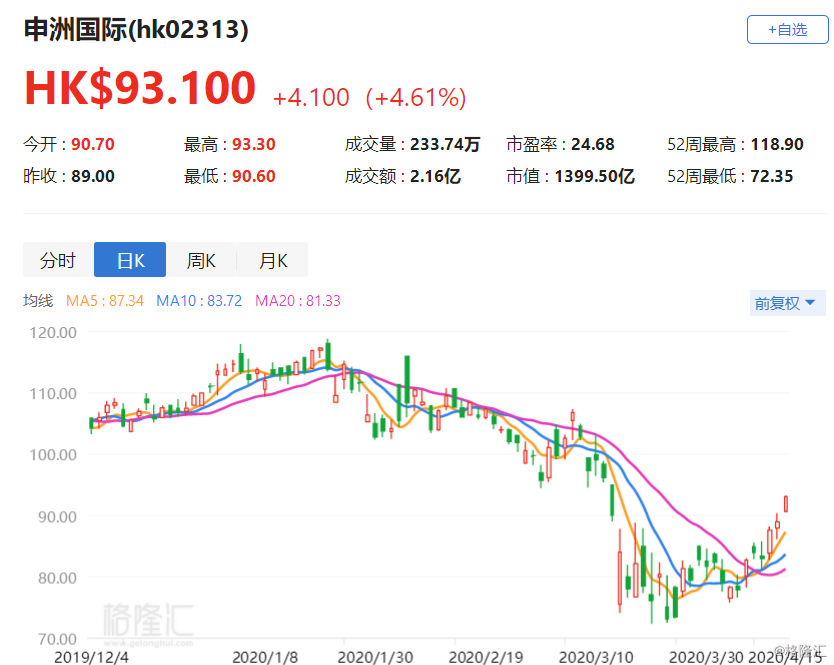The width and height of the screenshot is (834, 665).
Task: Click the 格隆汇 watermark logo on chart
Action: pyautogui.click(x=148, y=624)
